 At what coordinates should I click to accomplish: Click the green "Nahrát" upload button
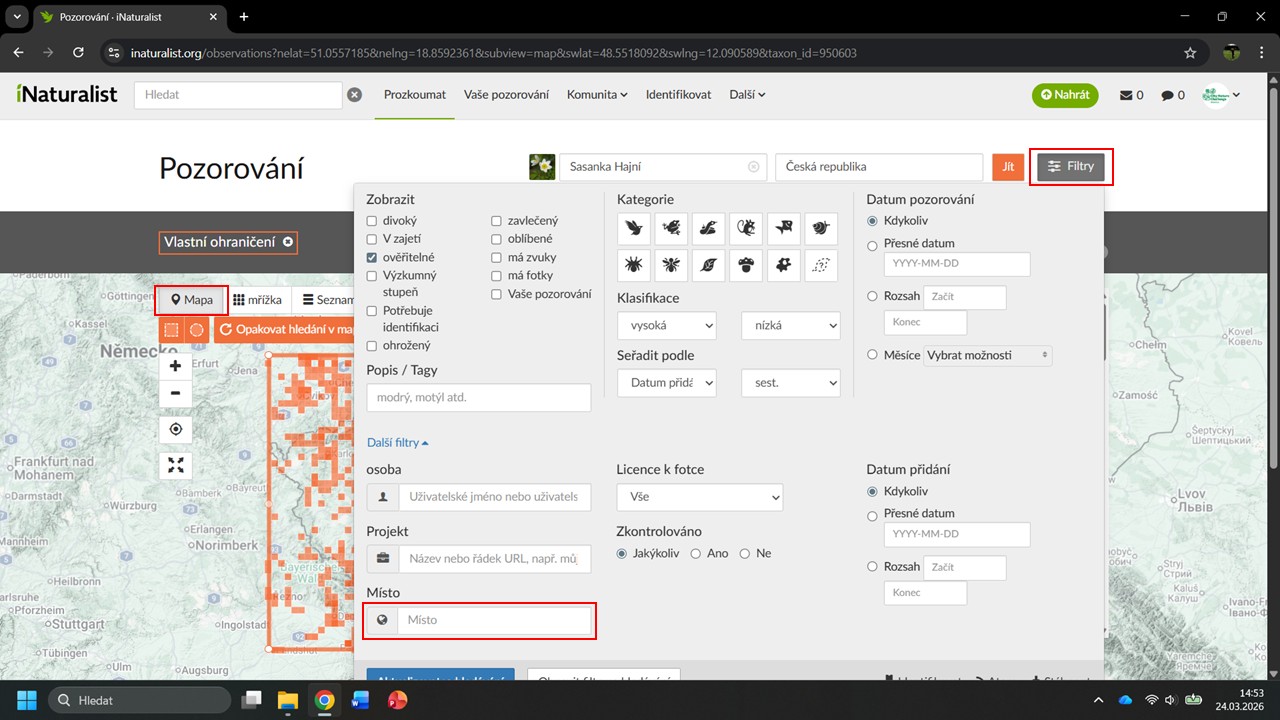point(1065,95)
